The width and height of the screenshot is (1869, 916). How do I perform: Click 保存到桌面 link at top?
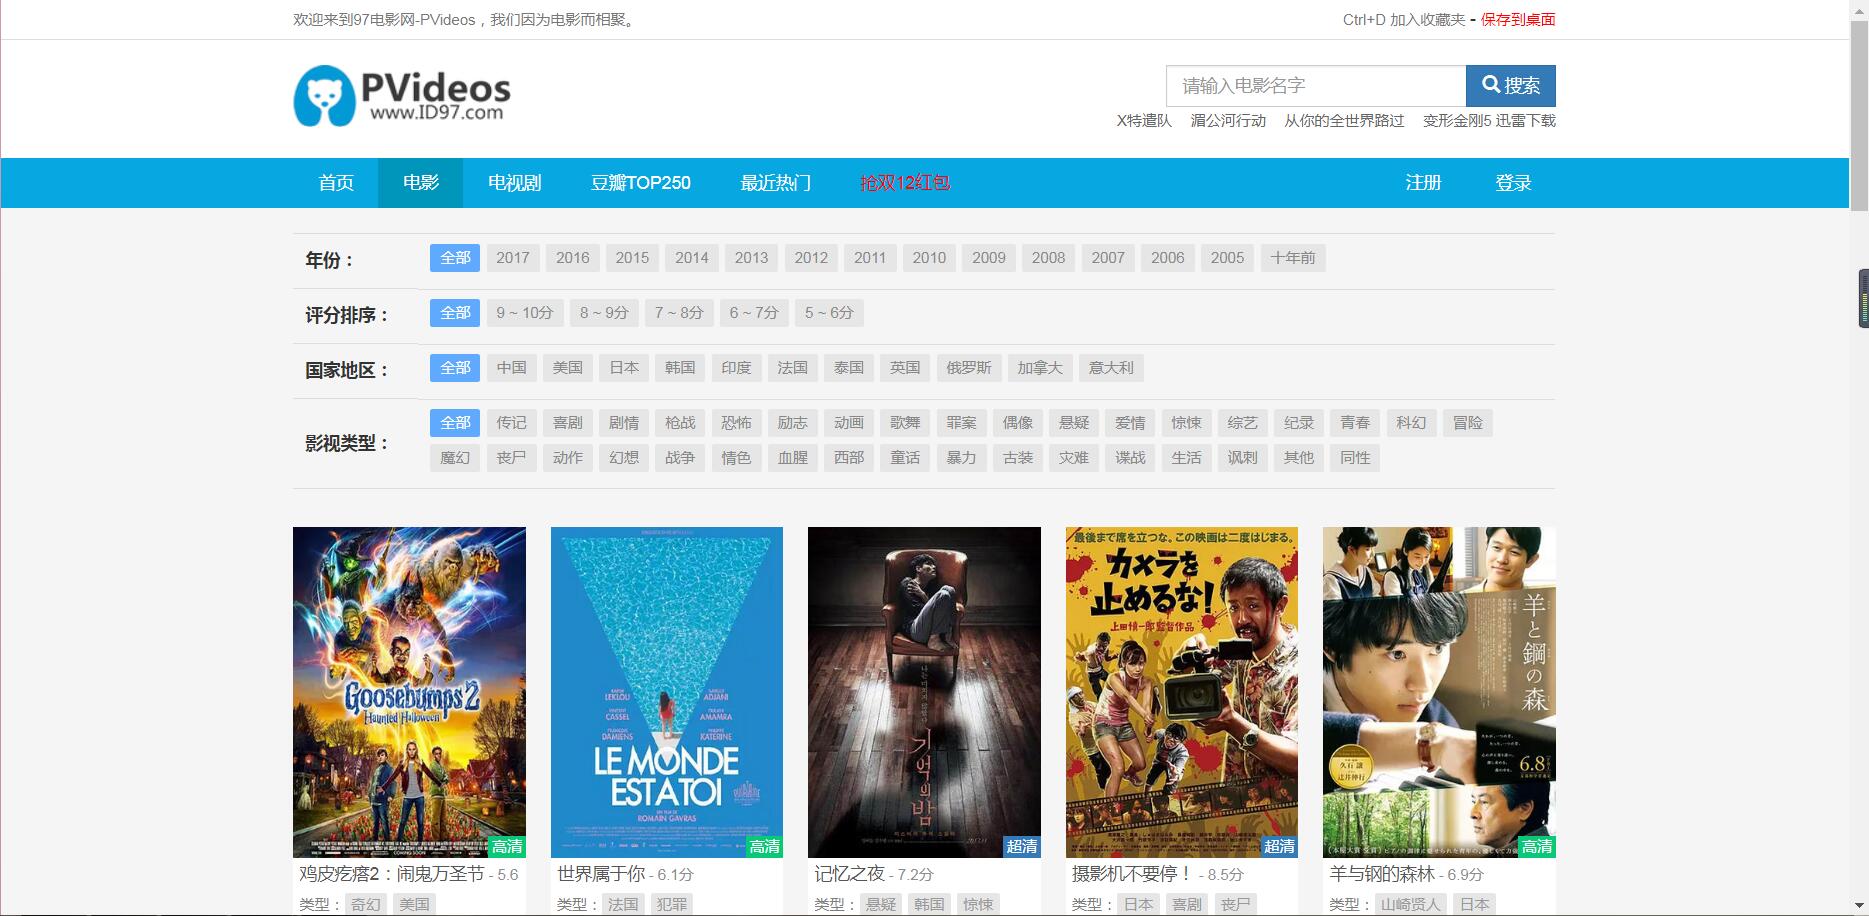[x=1518, y=20]
